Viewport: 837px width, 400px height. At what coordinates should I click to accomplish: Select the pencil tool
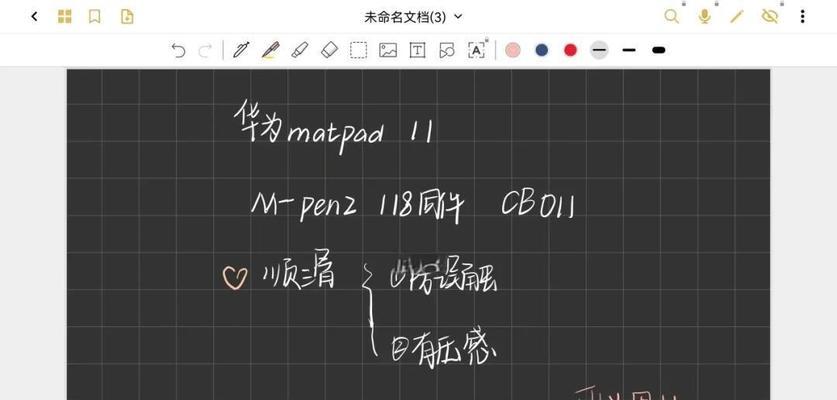(x=271, y=50)
